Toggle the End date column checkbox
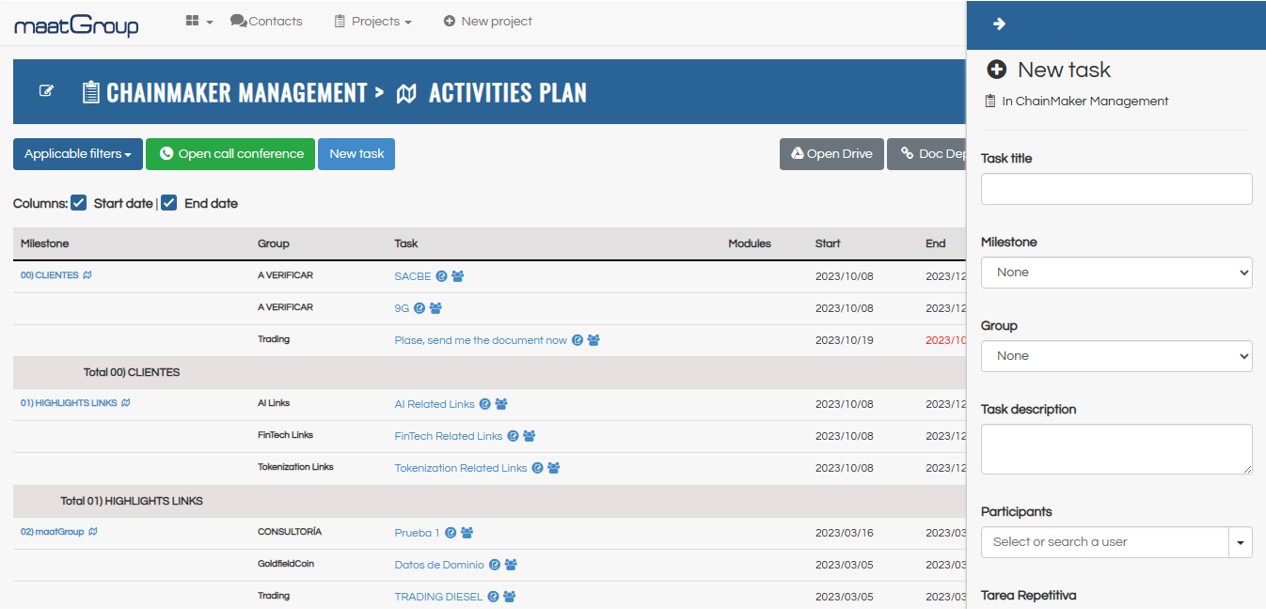 [x=169, y=203]
